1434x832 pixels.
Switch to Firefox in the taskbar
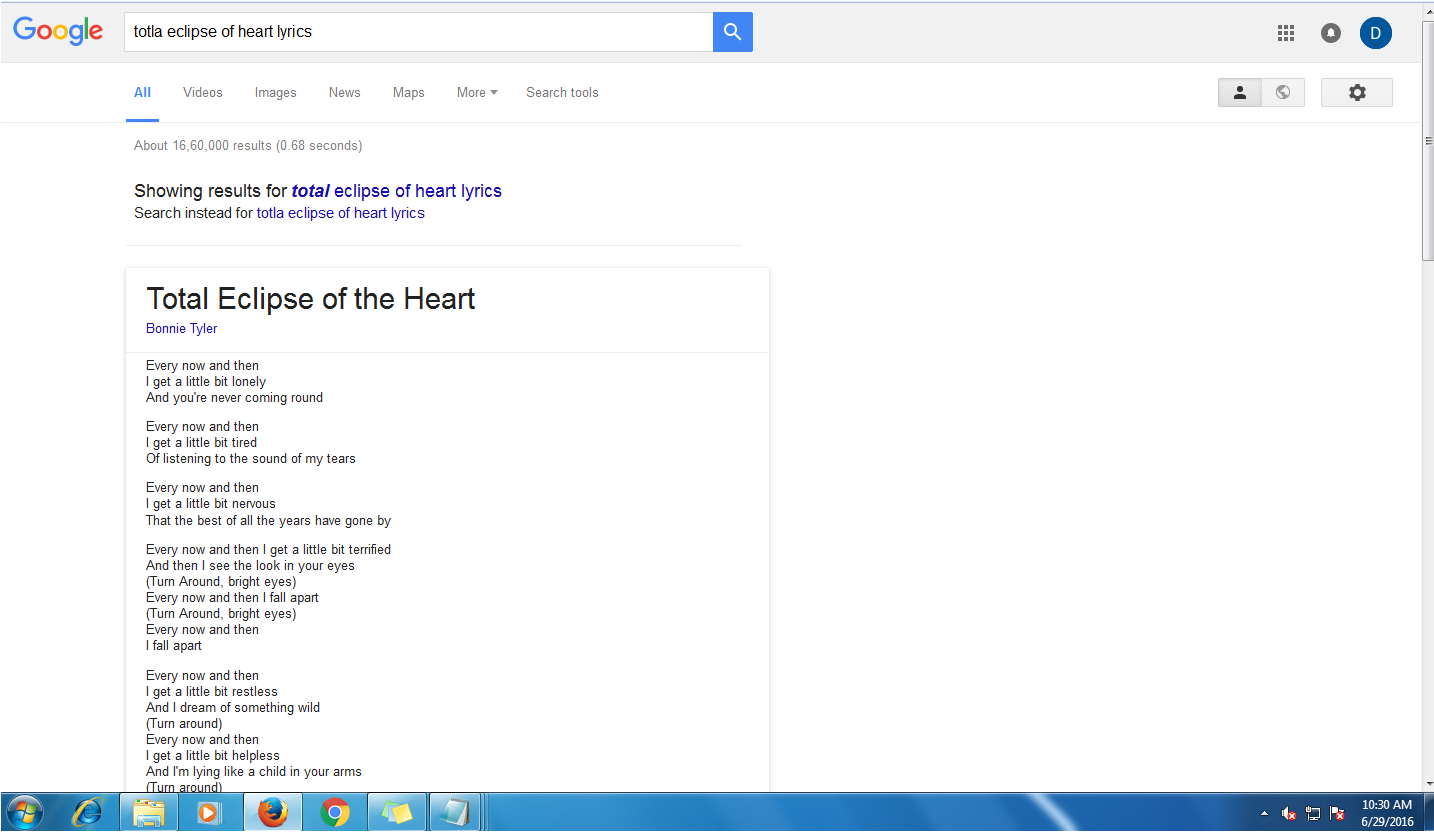pyautogui.click(x=272, y=813)
